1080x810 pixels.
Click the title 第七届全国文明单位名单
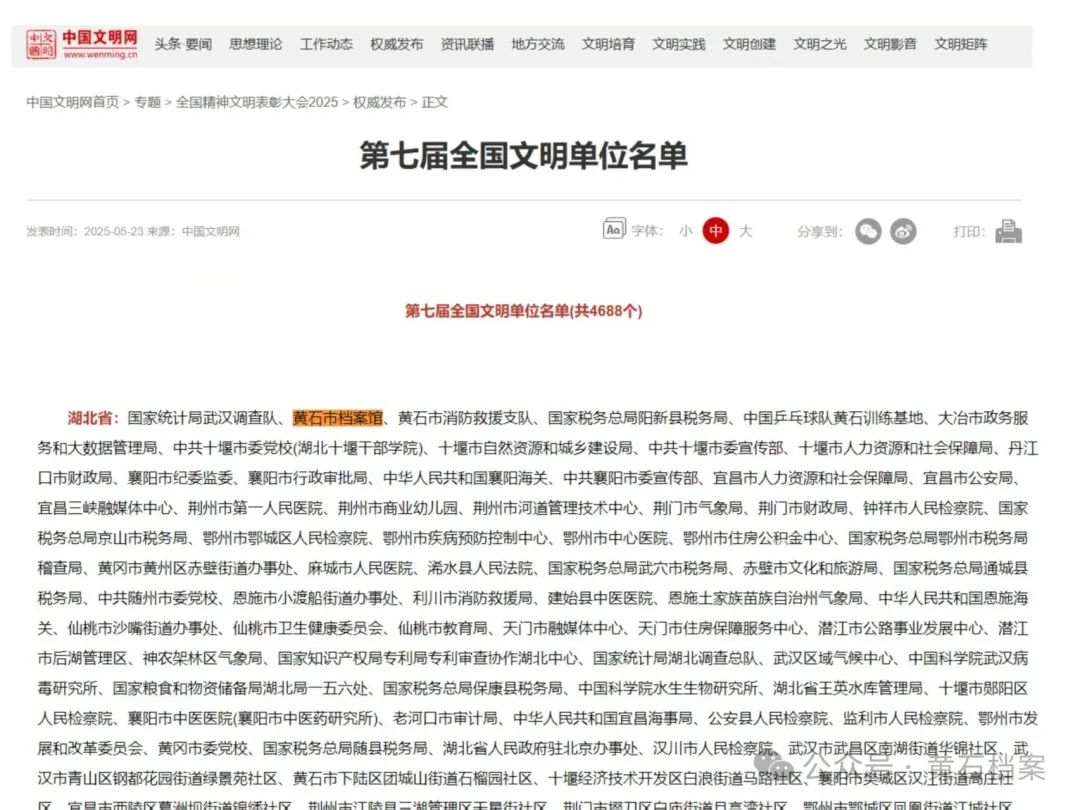click(x=523, y=156)
